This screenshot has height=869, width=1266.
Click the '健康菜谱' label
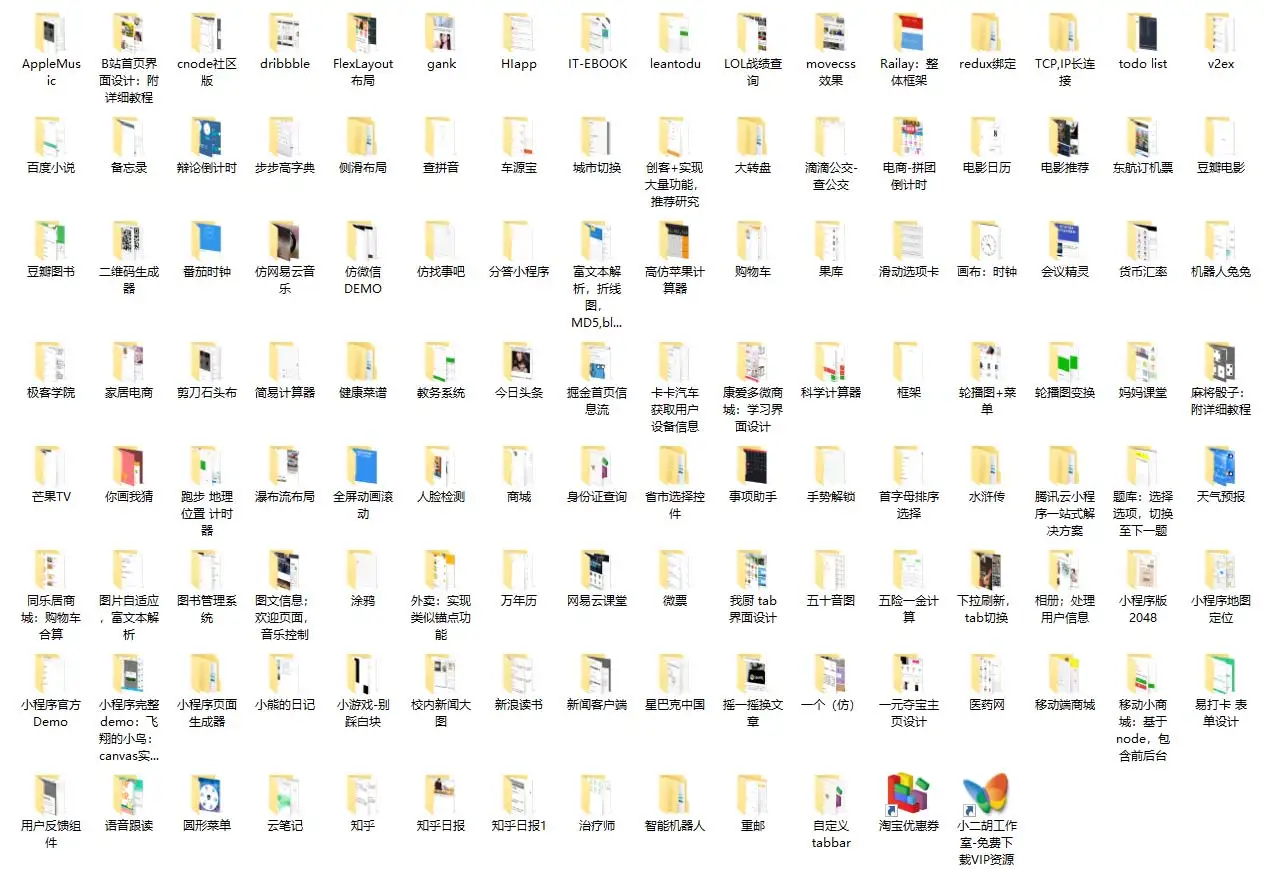363,393
